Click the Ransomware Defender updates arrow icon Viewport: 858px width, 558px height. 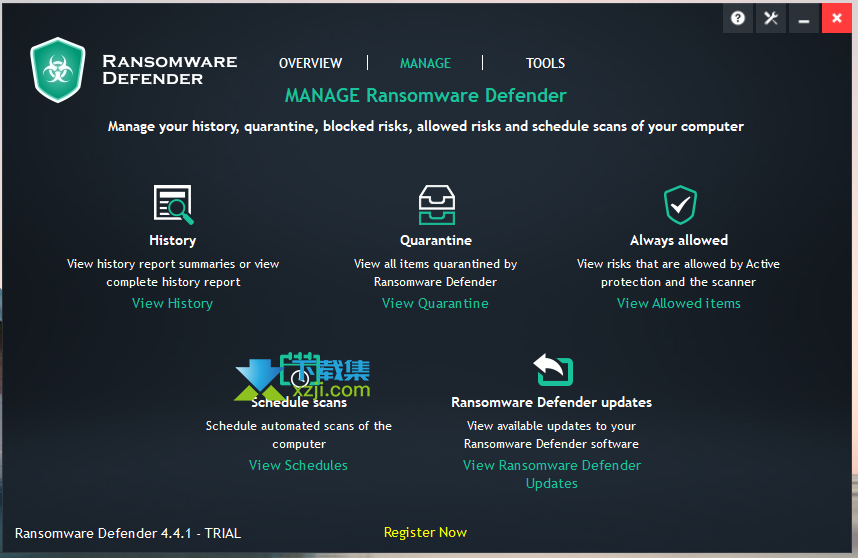(x=553, y=370)
